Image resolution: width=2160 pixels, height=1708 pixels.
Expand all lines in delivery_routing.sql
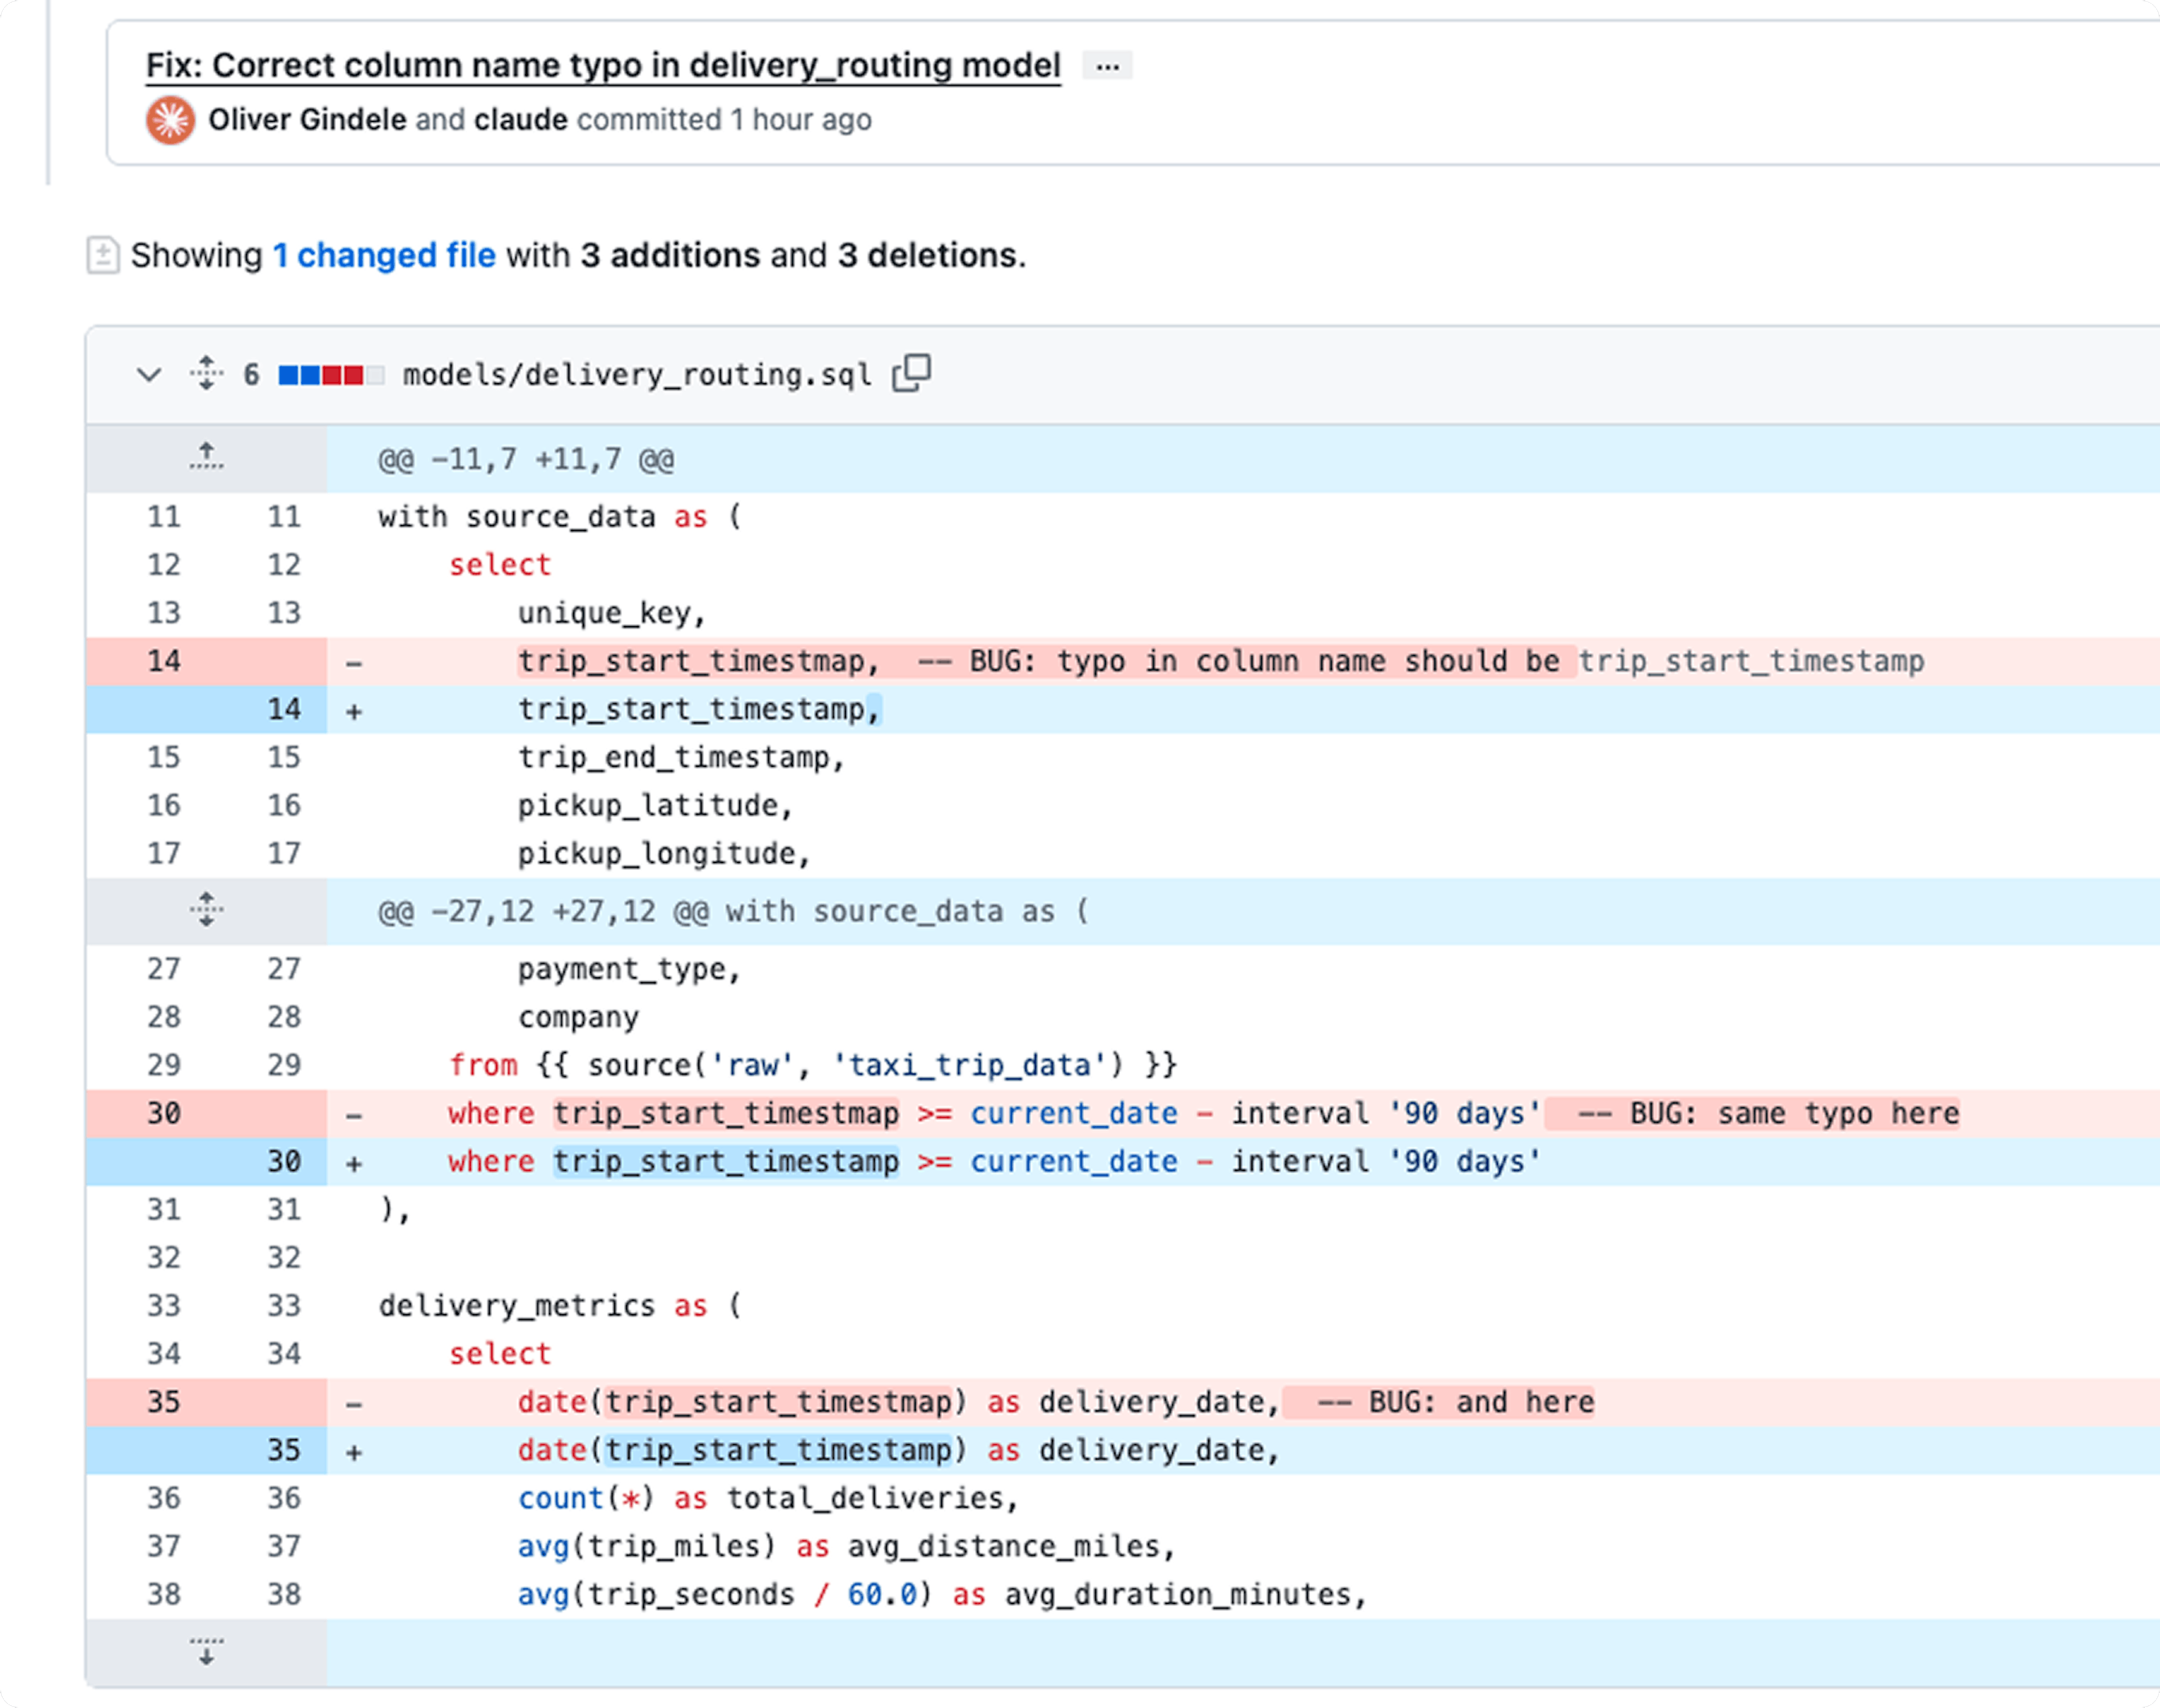206,373
